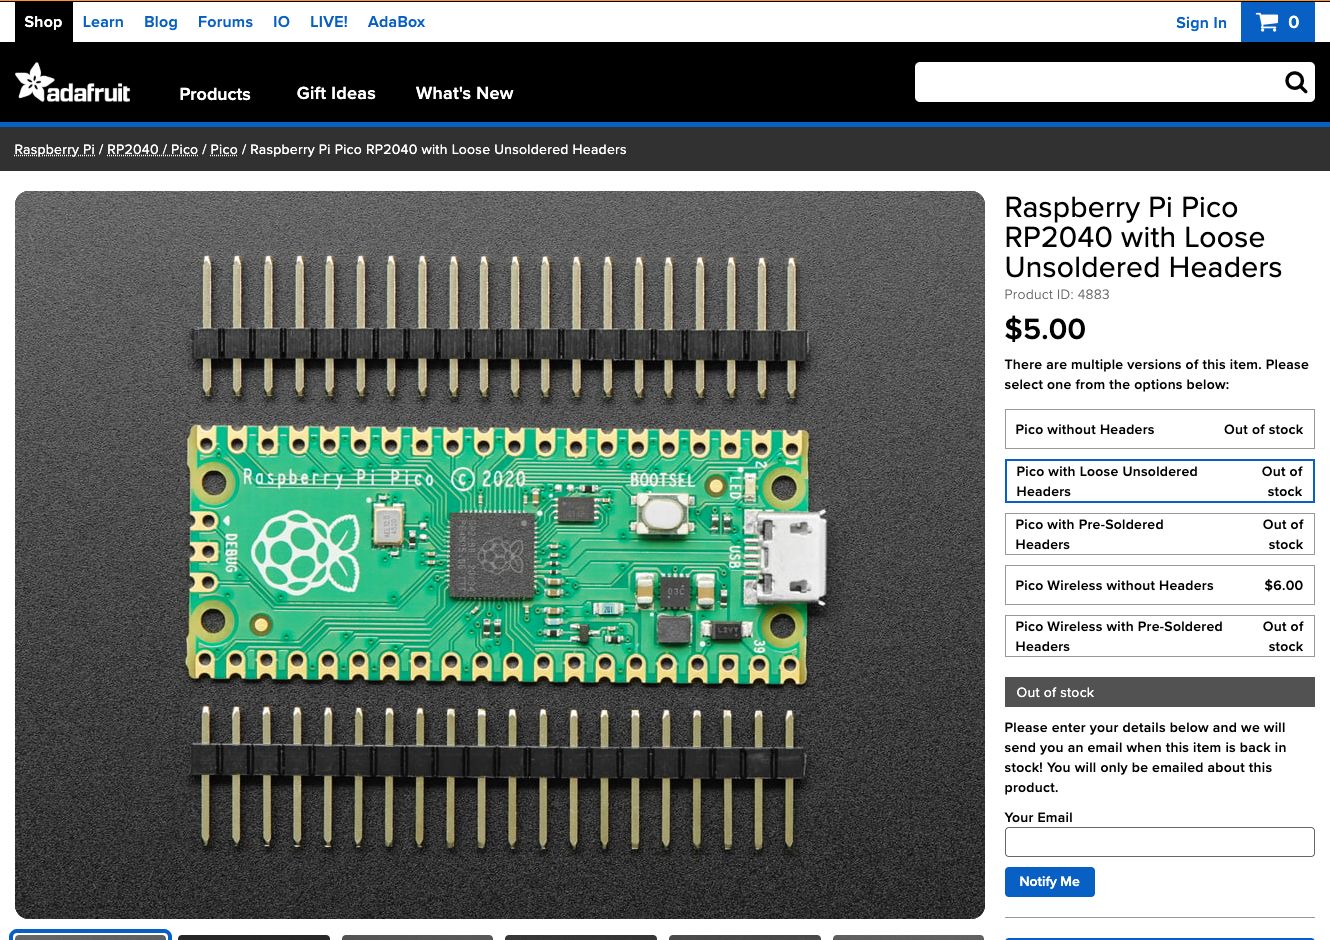This screenshot has width=1330, height=940.
Task: Select Pico Wireless with Pre-Soldered Headers
Action: point(1159,636)
